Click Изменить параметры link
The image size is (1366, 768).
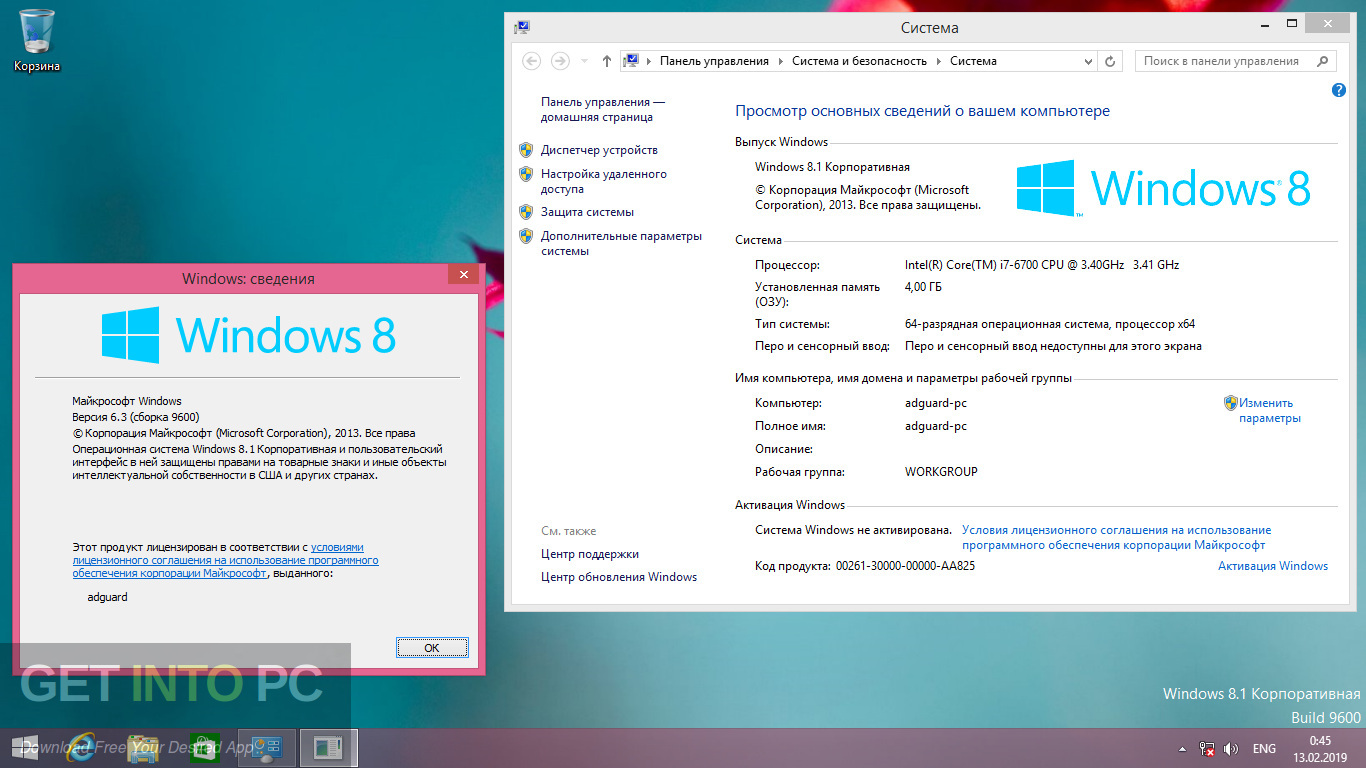[x=1270, y=410]
